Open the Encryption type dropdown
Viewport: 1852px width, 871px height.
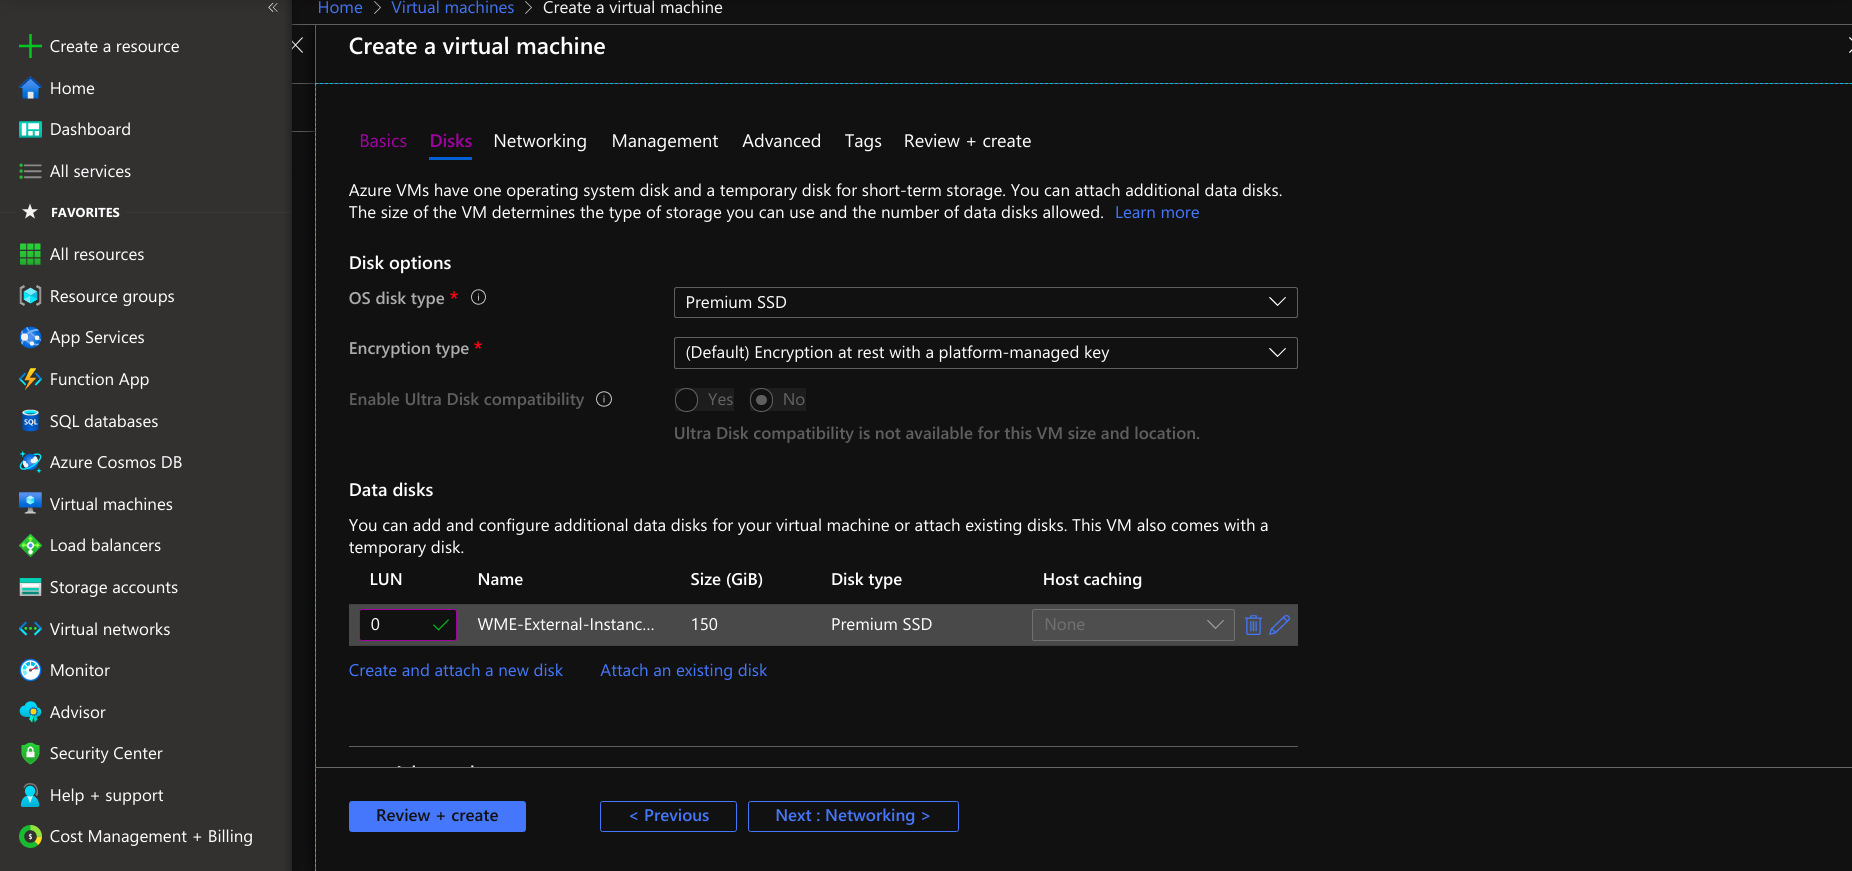coord(985,353)
